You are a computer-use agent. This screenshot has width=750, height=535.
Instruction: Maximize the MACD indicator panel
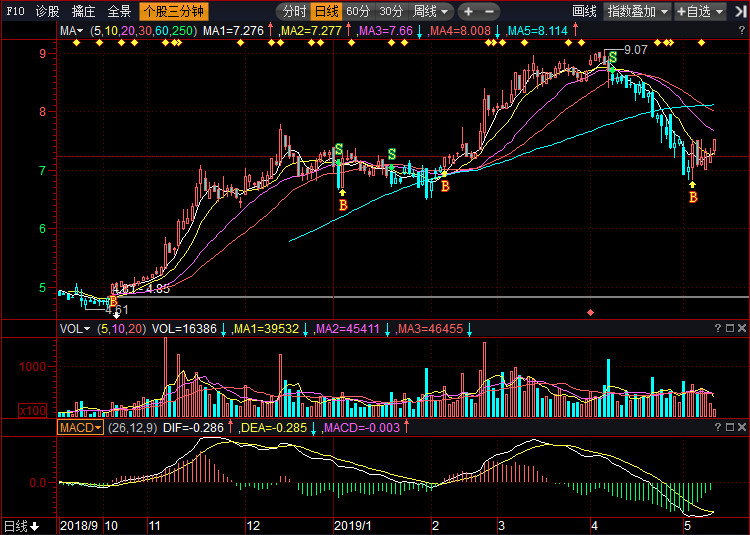pyautogui.click(x=730, y=427)
